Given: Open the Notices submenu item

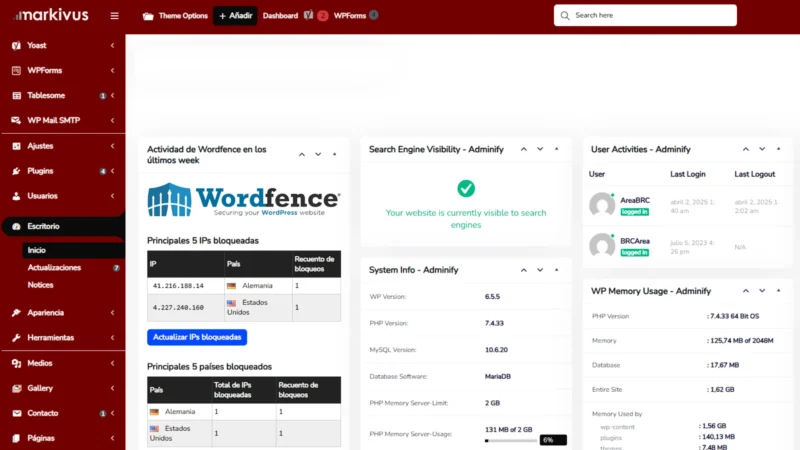Looking at the screenshot, I should [40, 285].
